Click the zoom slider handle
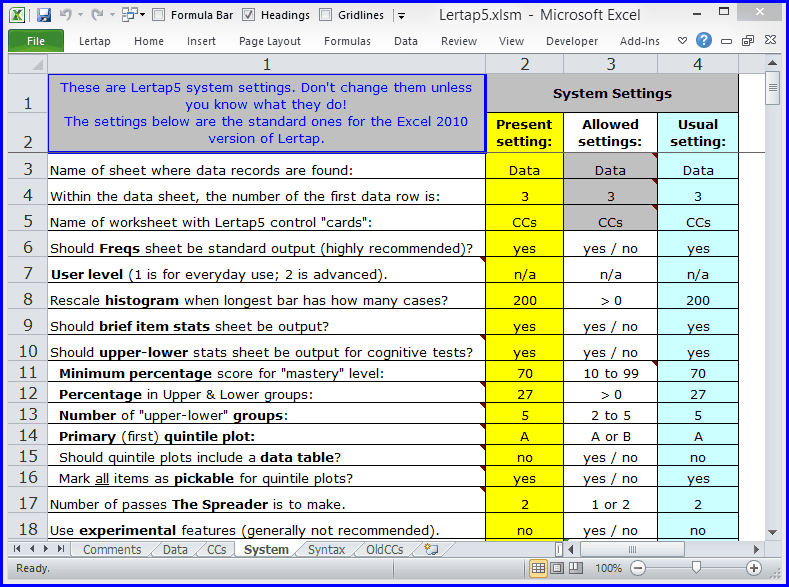This screenshot has width=789, height=587. [696, 568]
